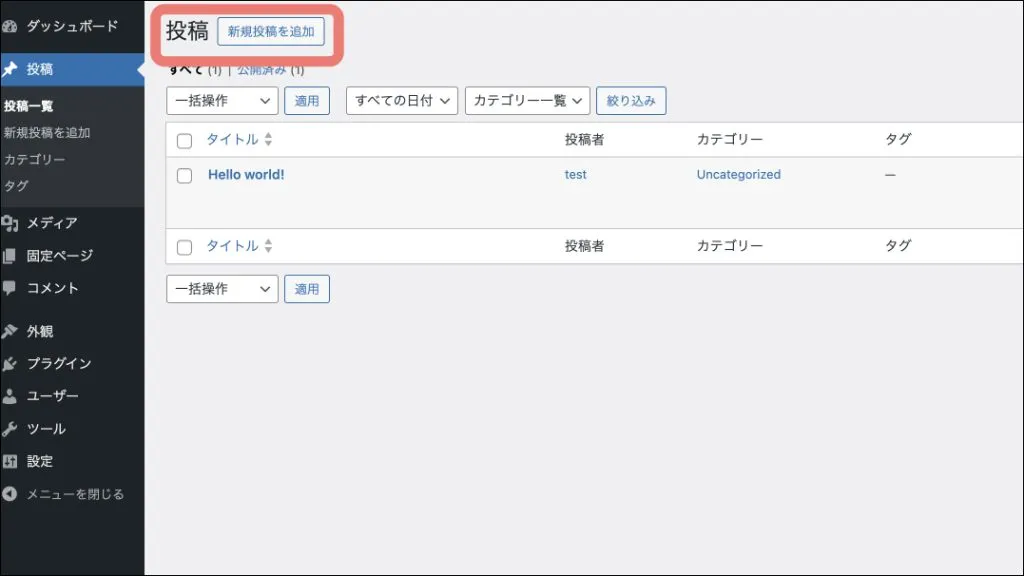The height and width of the screenshot is (576, 1024).
Task: Click the 投稿者 column label in footer row
Action: [584, 246]
